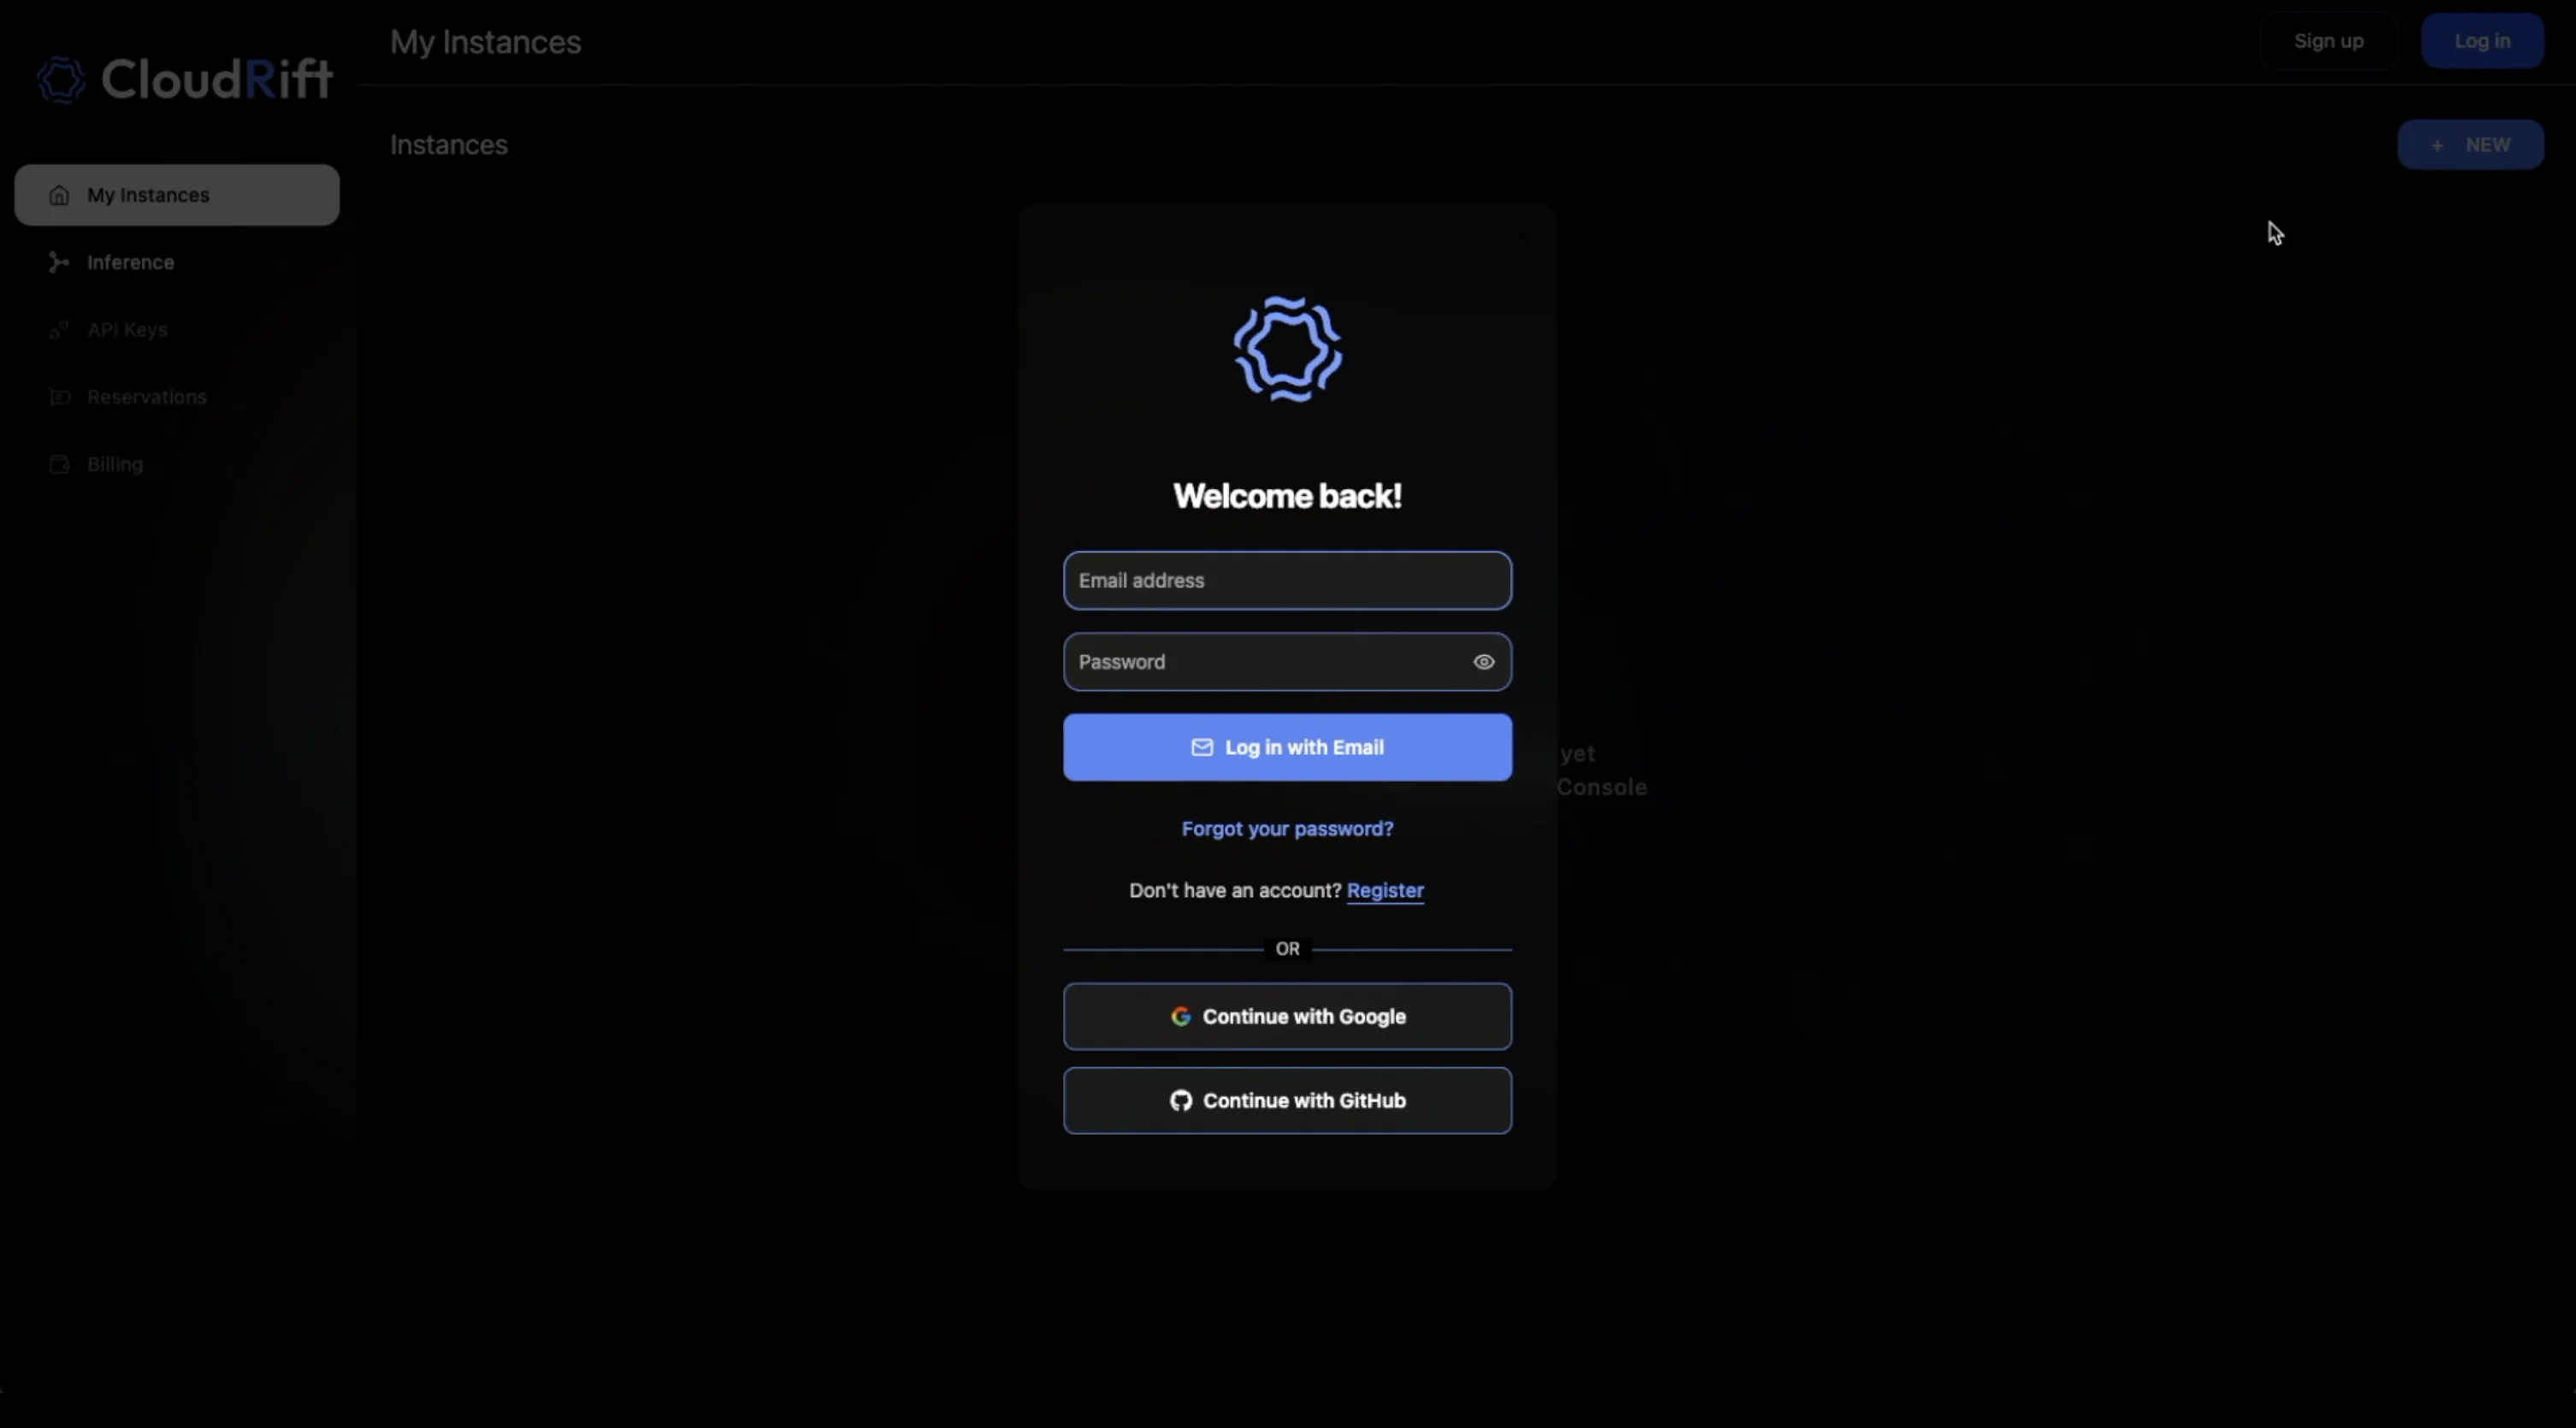The height and width of the screenshot is (1428, 2576).
Task: Open the Billing sidebar item
Action: coord(114,464)
